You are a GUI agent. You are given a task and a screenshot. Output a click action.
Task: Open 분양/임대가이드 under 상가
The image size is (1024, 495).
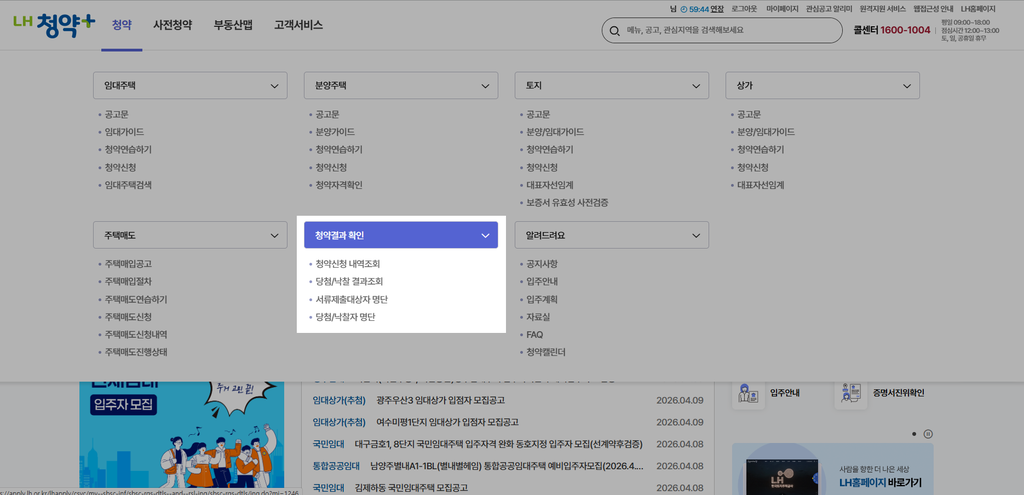point(766,132)
